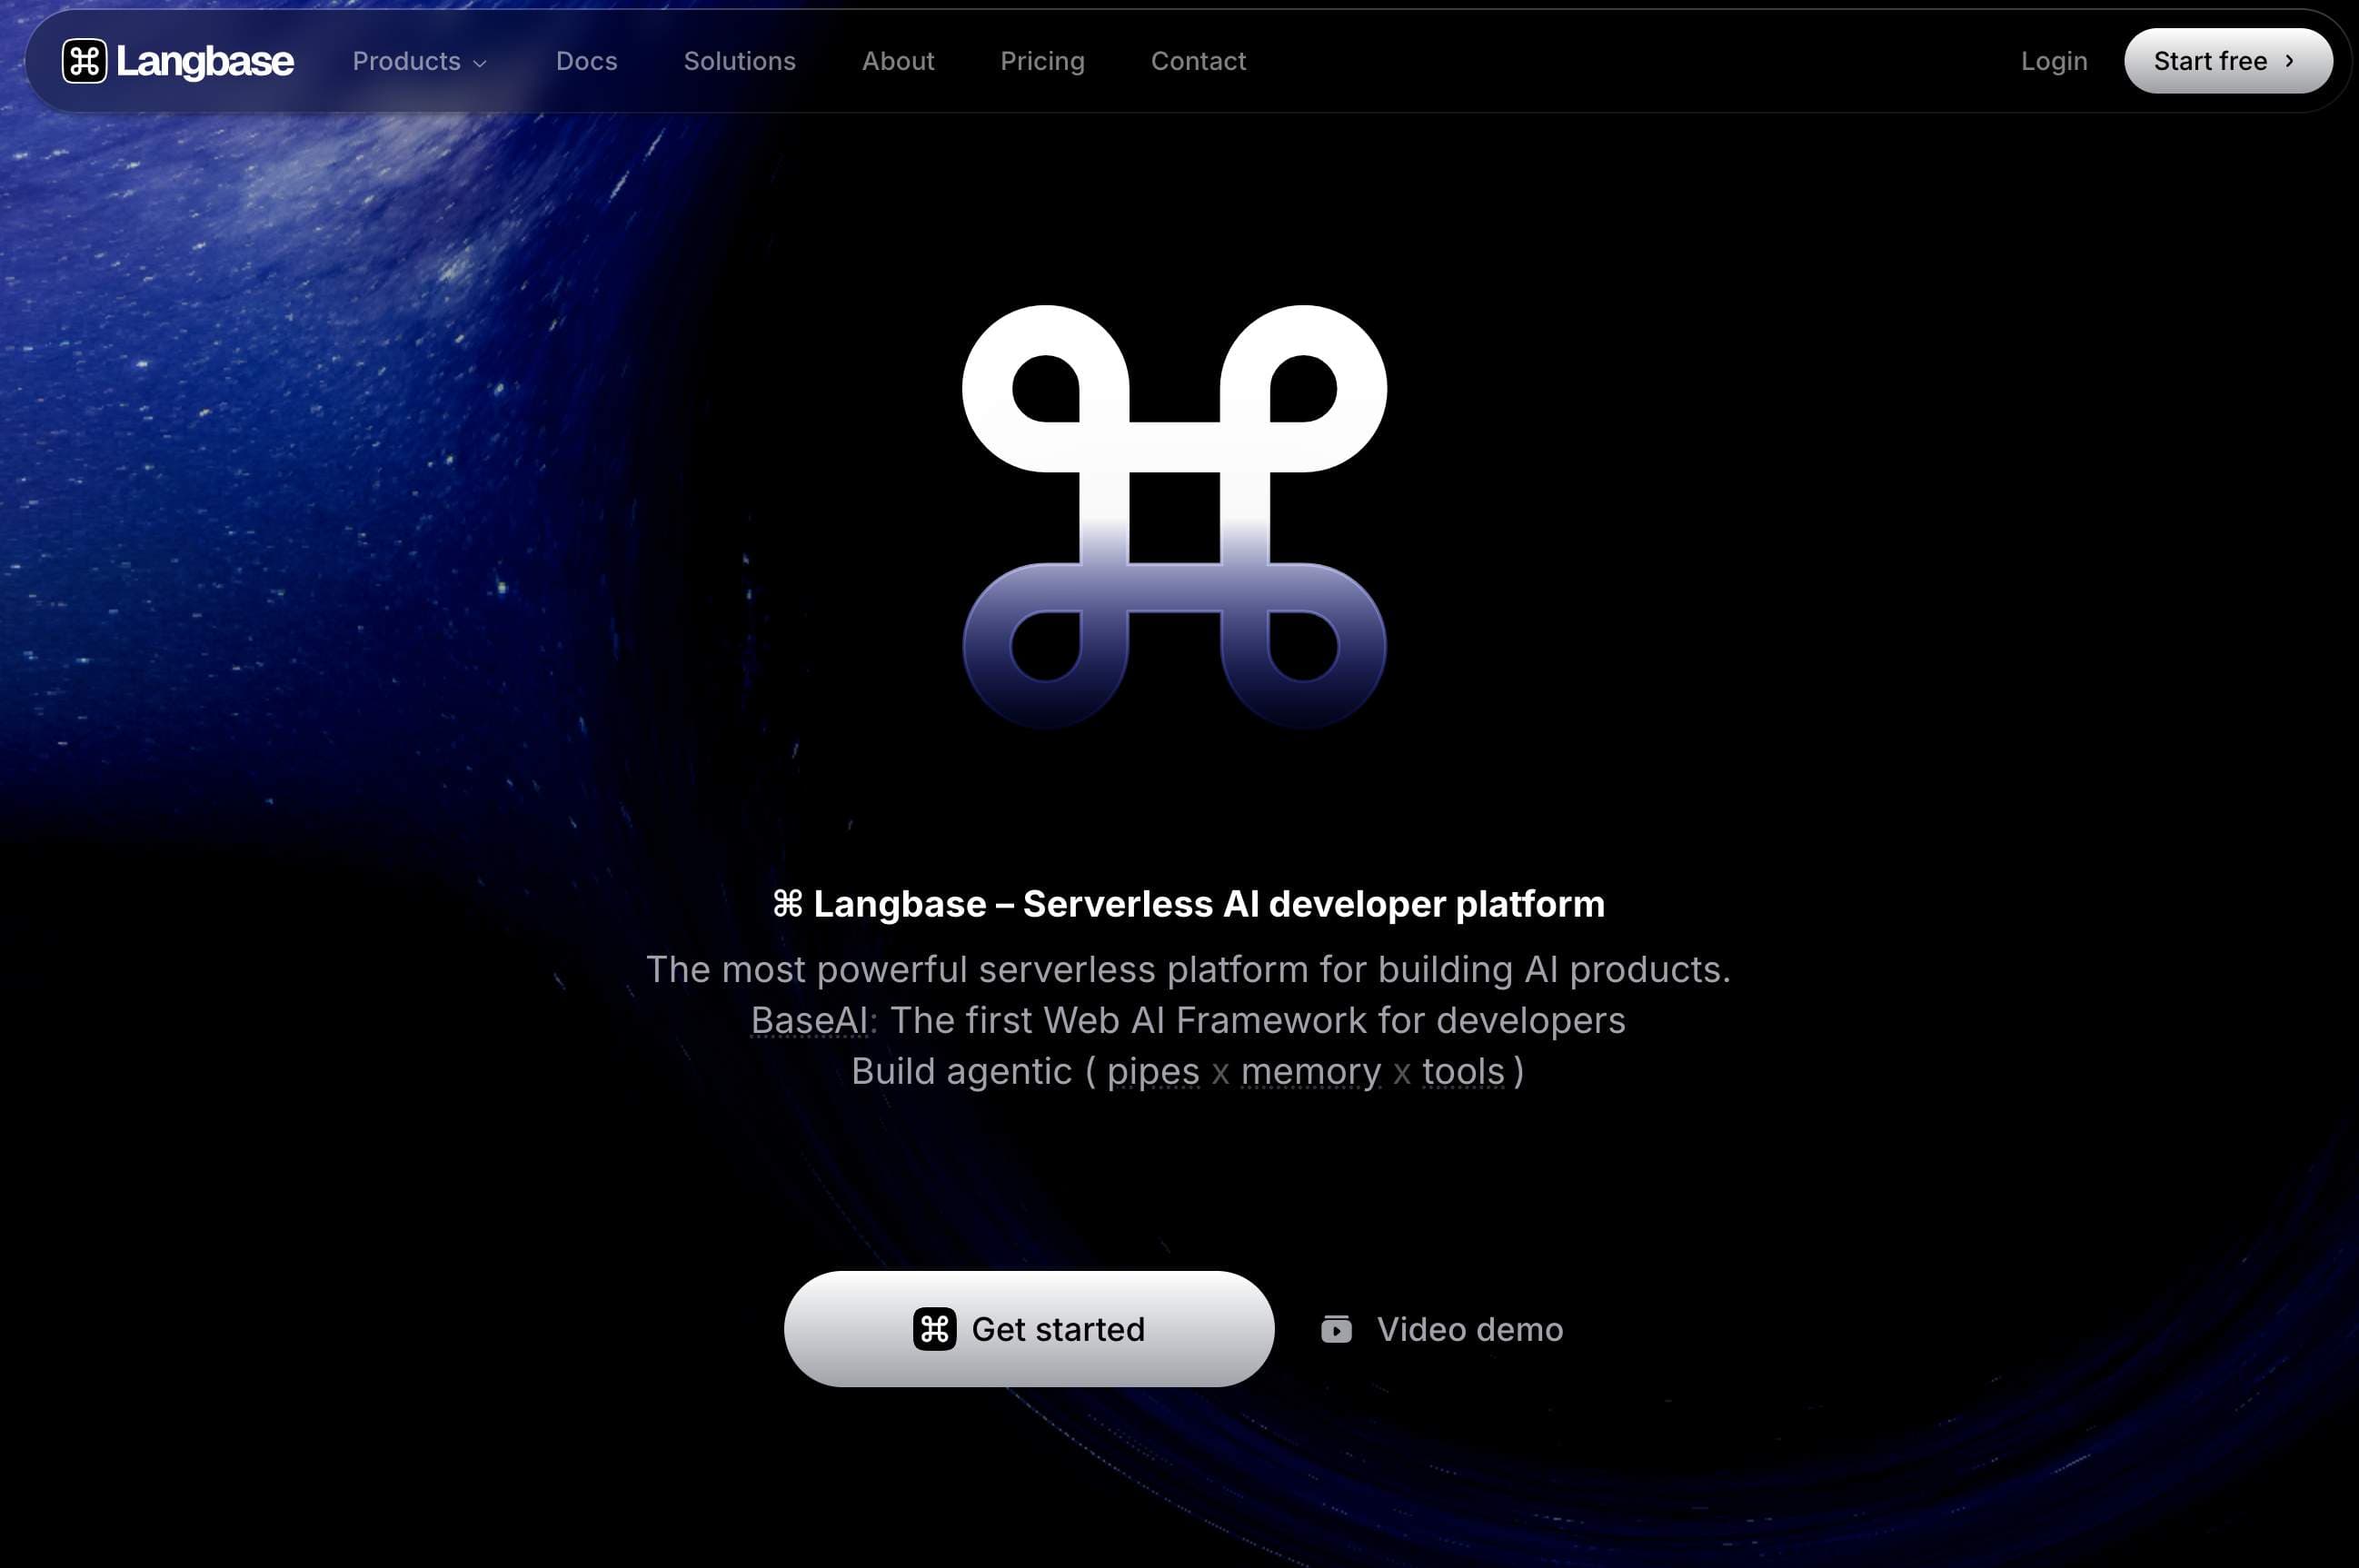Viewport: 2359px width, 1568px height.
Task: Follow the pipes underlined link
Action: [x=1152, y=1072]
